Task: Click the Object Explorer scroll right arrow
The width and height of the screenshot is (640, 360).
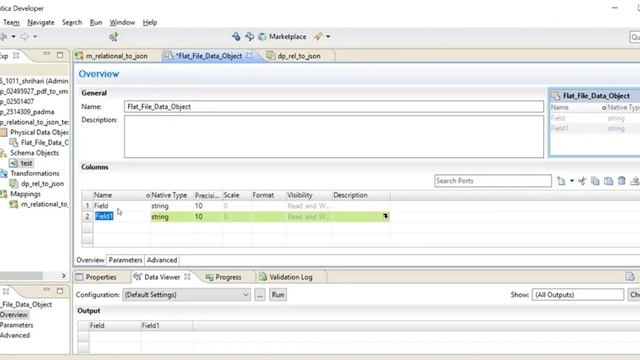Action: click(x=63, y=276)
